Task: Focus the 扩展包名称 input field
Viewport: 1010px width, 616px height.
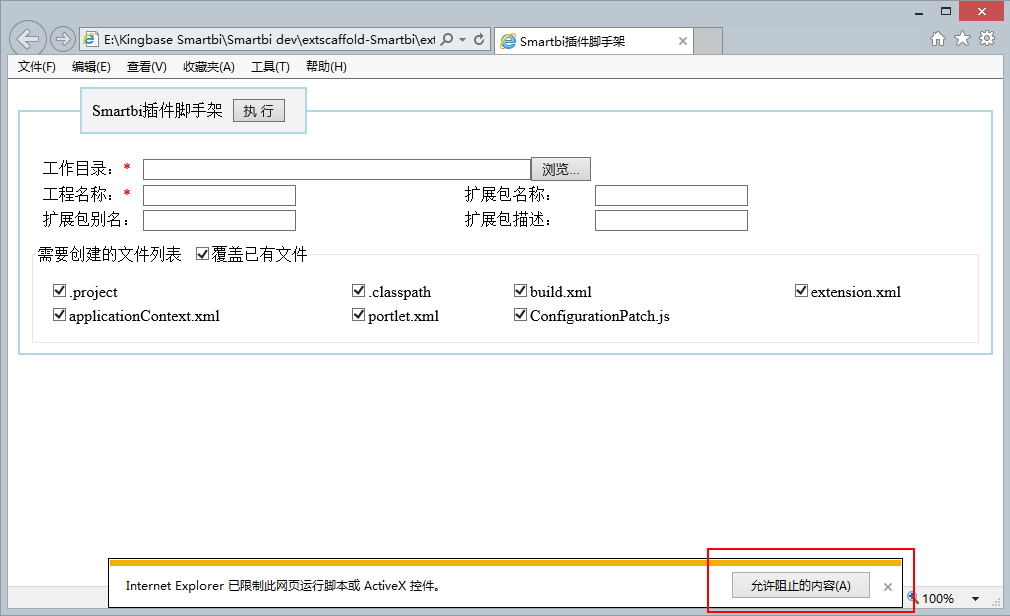Action: [671, 195]
